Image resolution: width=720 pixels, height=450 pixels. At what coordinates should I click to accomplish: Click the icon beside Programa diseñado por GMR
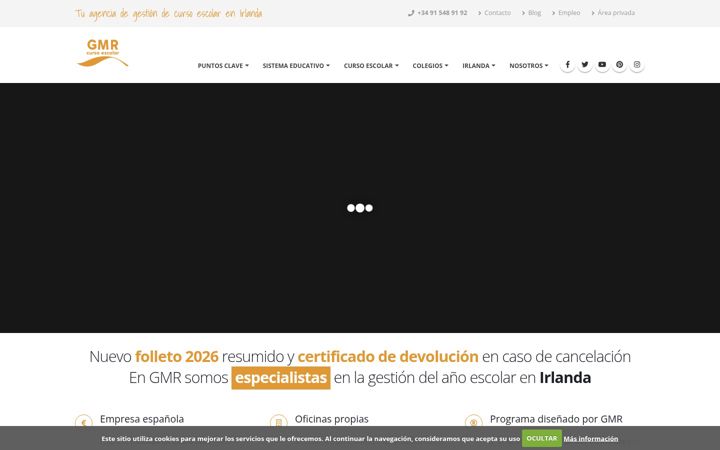click(x=473, y=422)
